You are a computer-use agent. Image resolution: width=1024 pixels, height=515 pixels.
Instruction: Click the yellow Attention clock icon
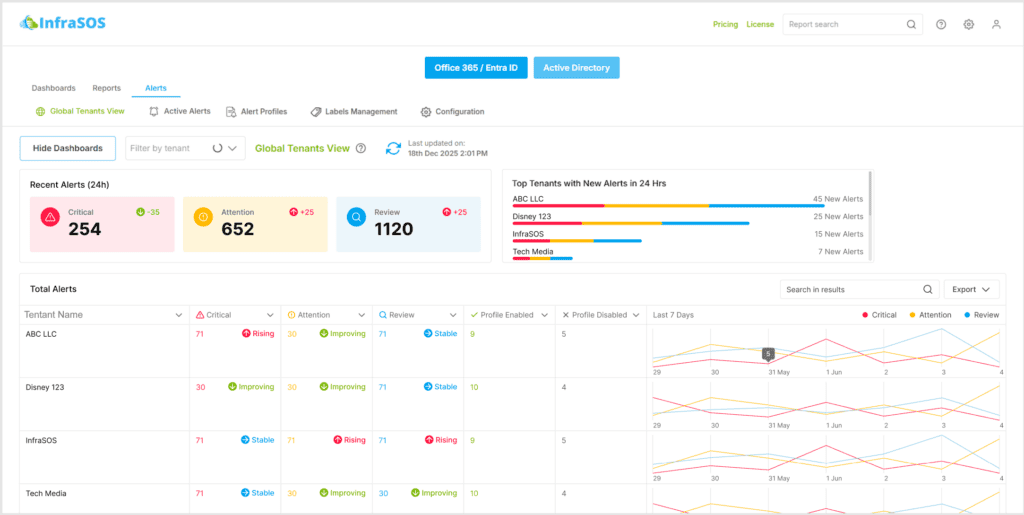click(203, 216)
